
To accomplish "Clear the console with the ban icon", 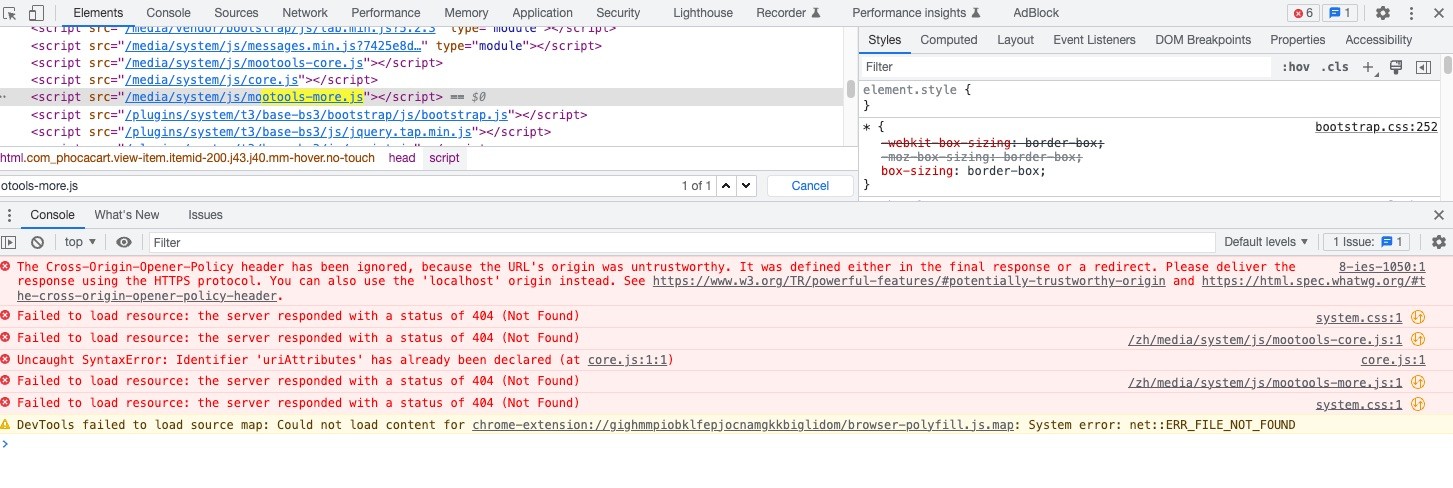I will coord(37,242).
